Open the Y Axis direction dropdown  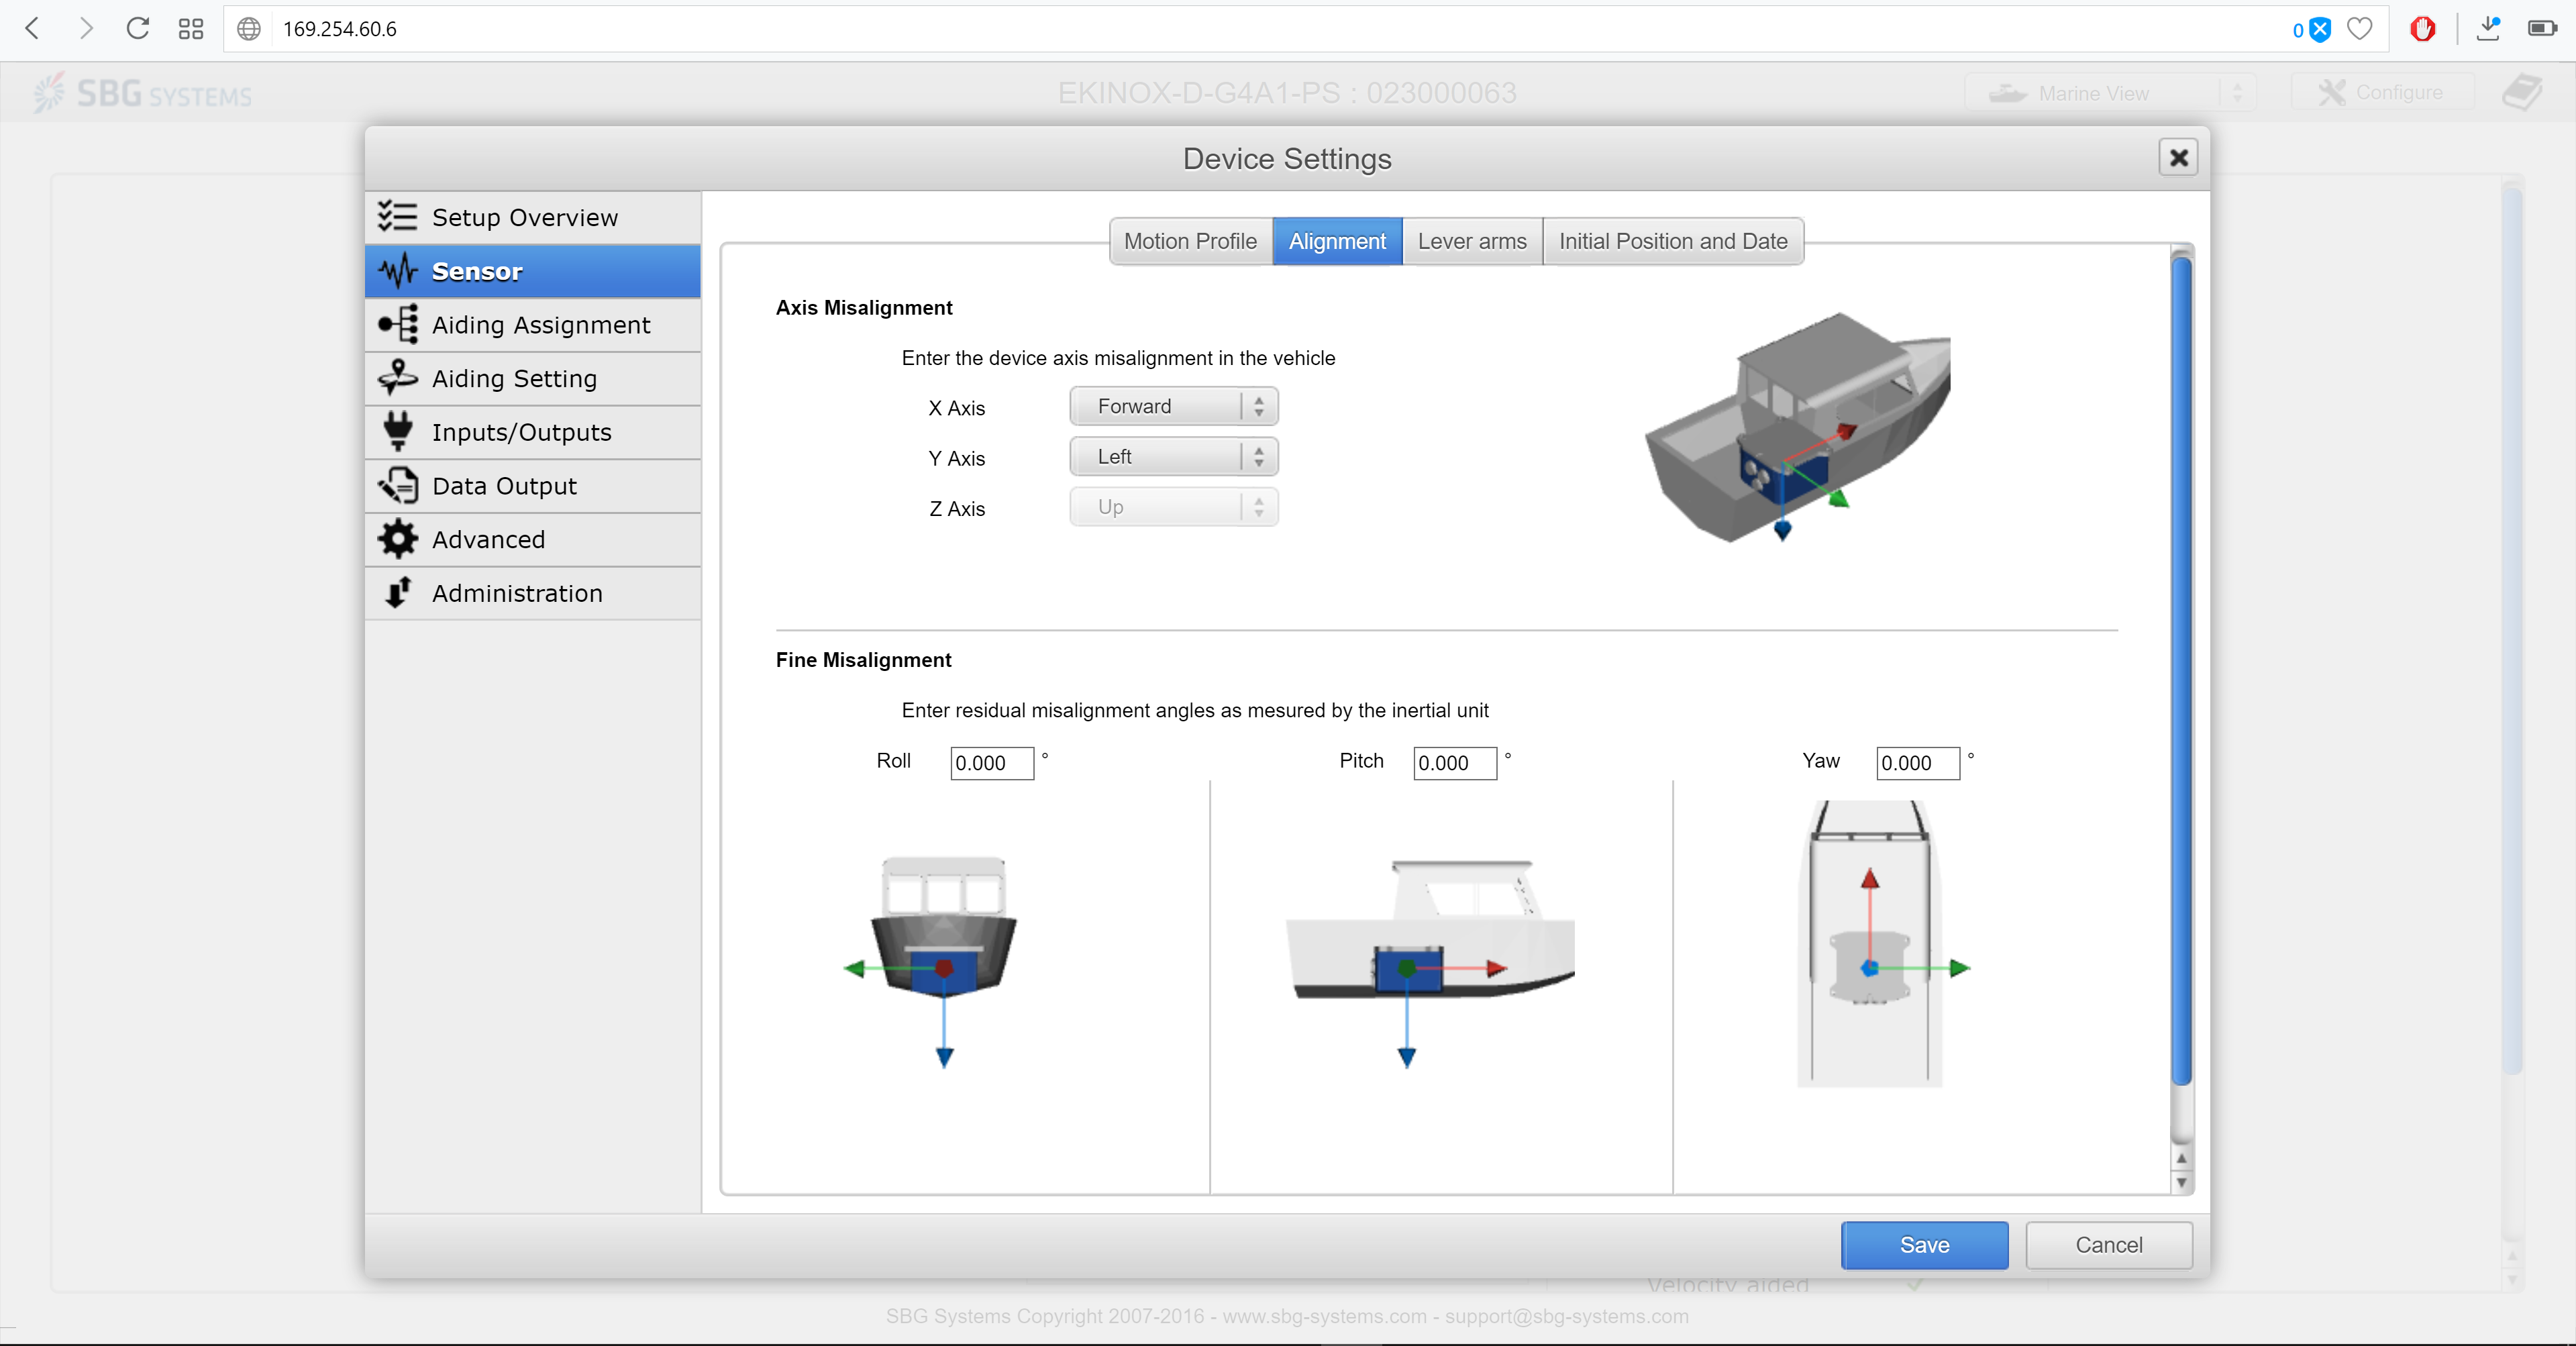coord(1173,457)
